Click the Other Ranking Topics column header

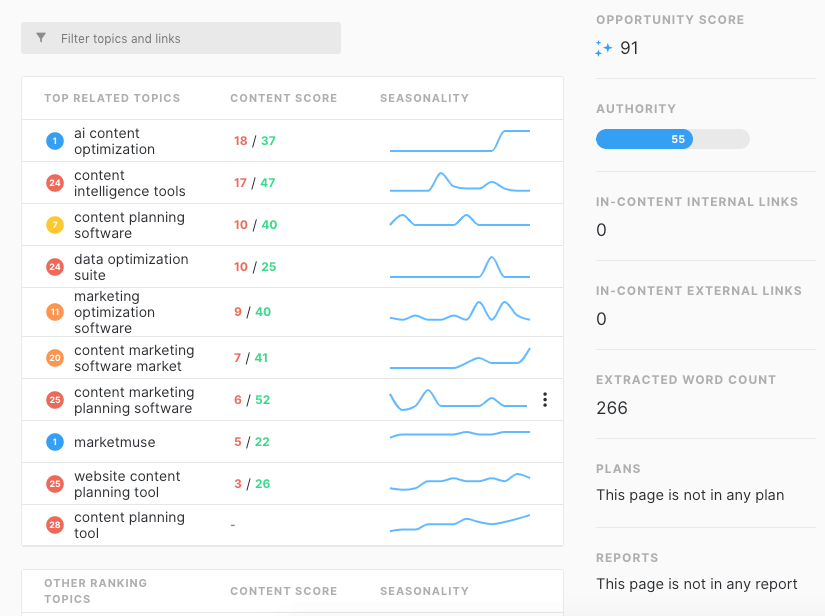[x=95, y=590]
